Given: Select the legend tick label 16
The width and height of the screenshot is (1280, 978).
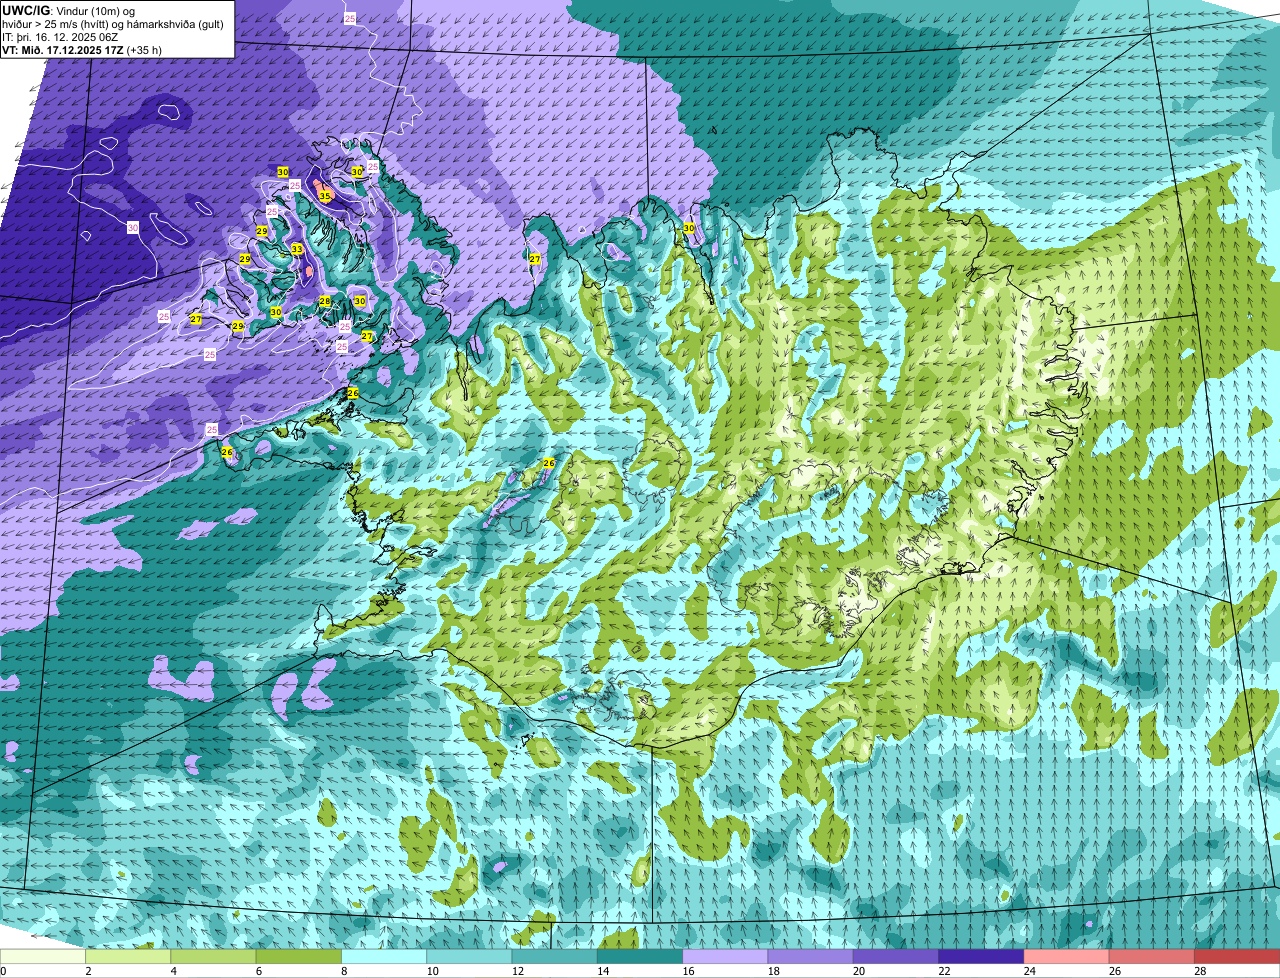Looking at the screenshot, I should click(688, 971).
